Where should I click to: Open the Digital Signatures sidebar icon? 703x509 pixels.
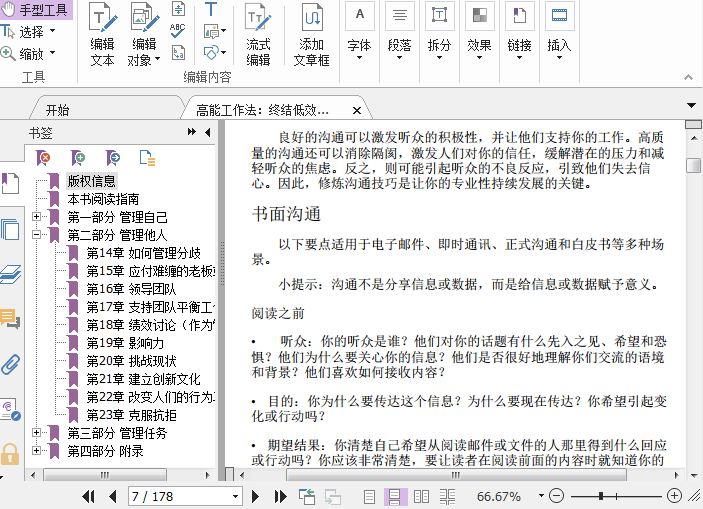click(x=10, y=409)
